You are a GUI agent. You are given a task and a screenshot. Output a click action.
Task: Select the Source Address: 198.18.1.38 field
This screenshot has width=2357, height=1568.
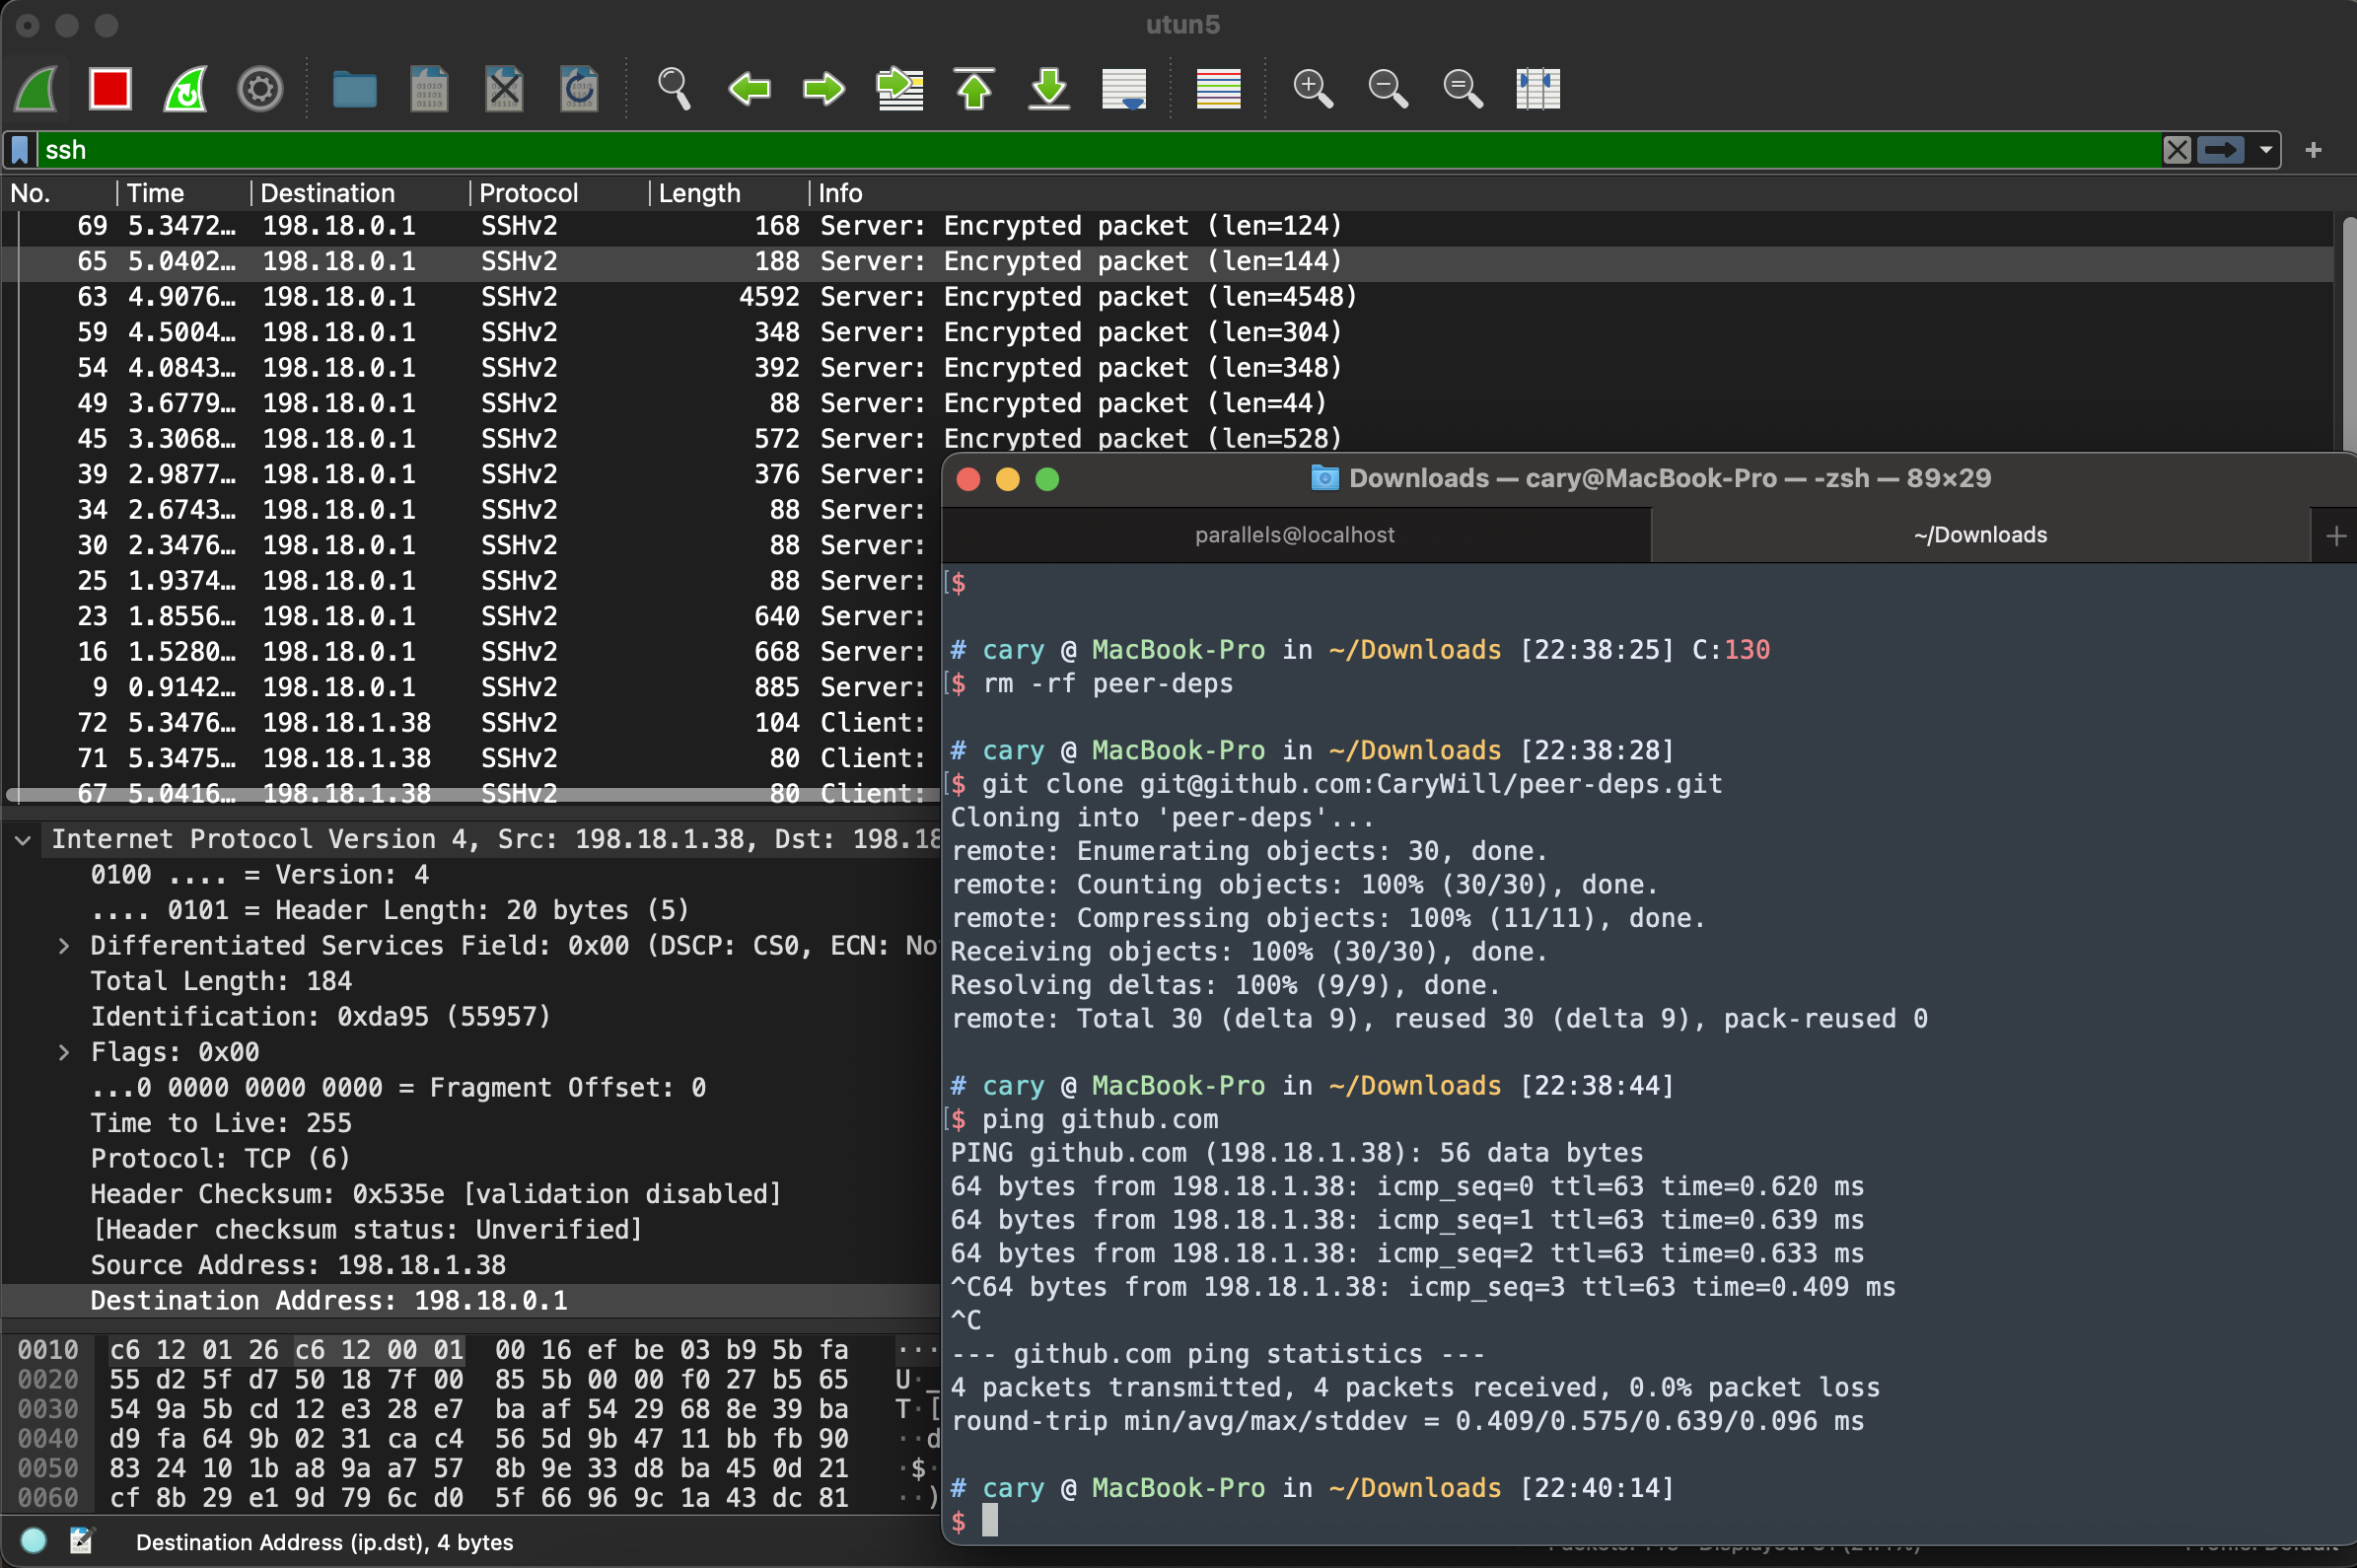click(x=298, y=1265)
